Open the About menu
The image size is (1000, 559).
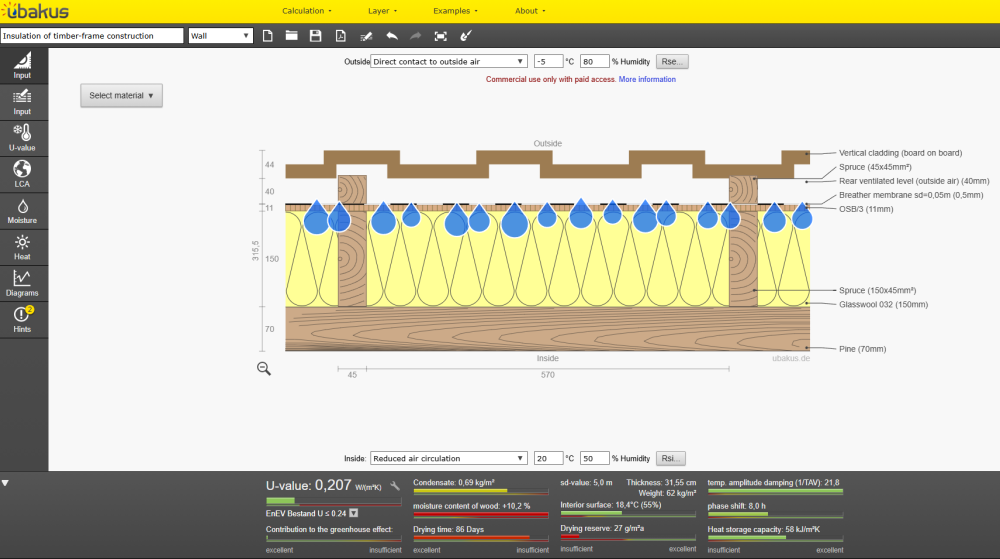[530, 11]
